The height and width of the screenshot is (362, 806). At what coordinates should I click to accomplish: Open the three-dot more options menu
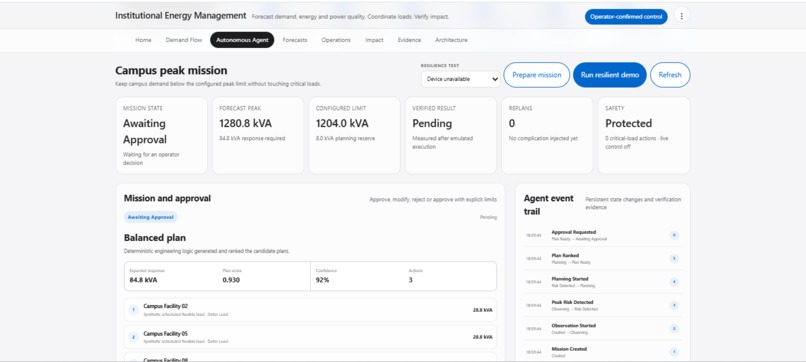click(682, 16)
